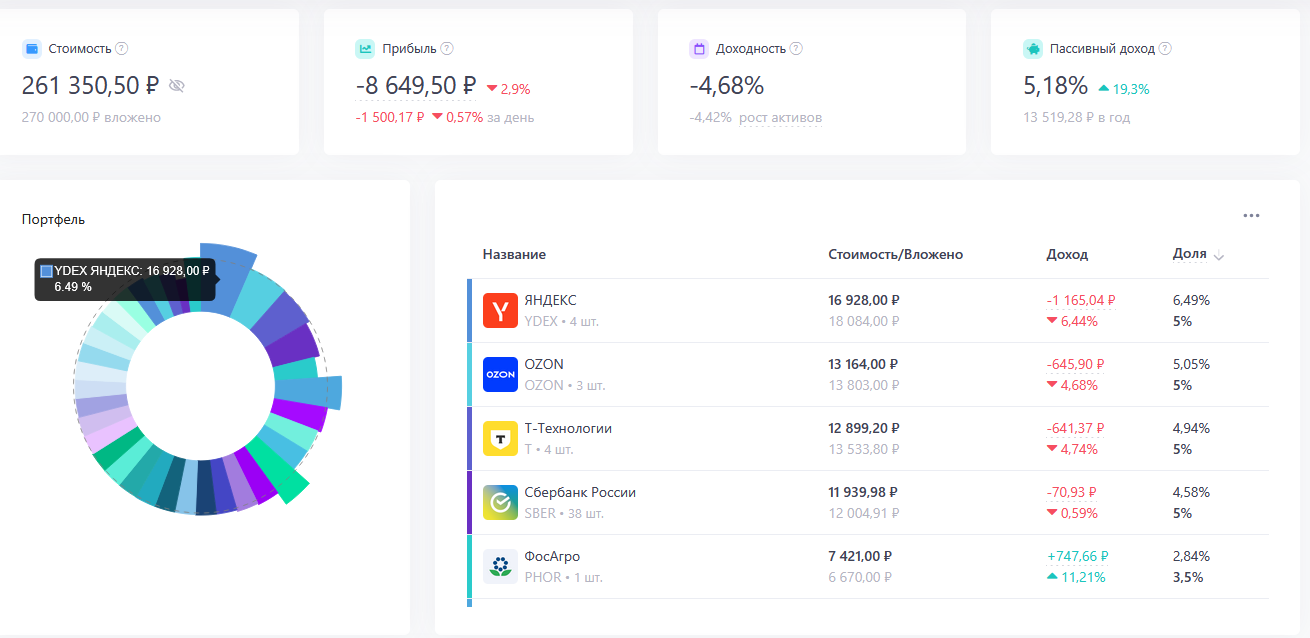Click the Портфель chart title

[54, 219]
